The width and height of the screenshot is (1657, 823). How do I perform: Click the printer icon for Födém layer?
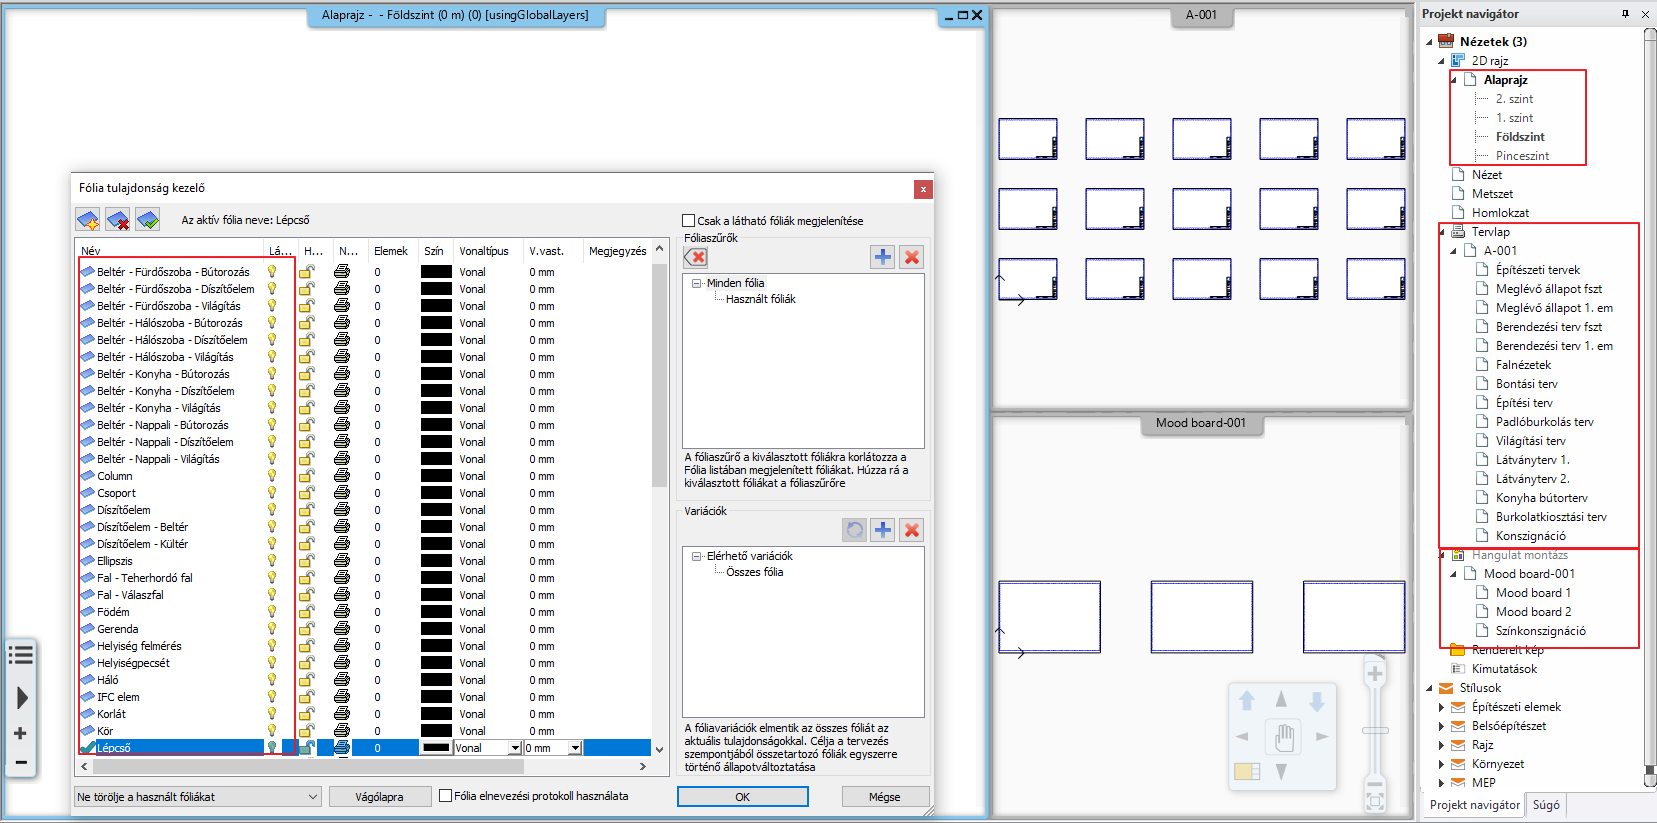(x=342, y=612)
